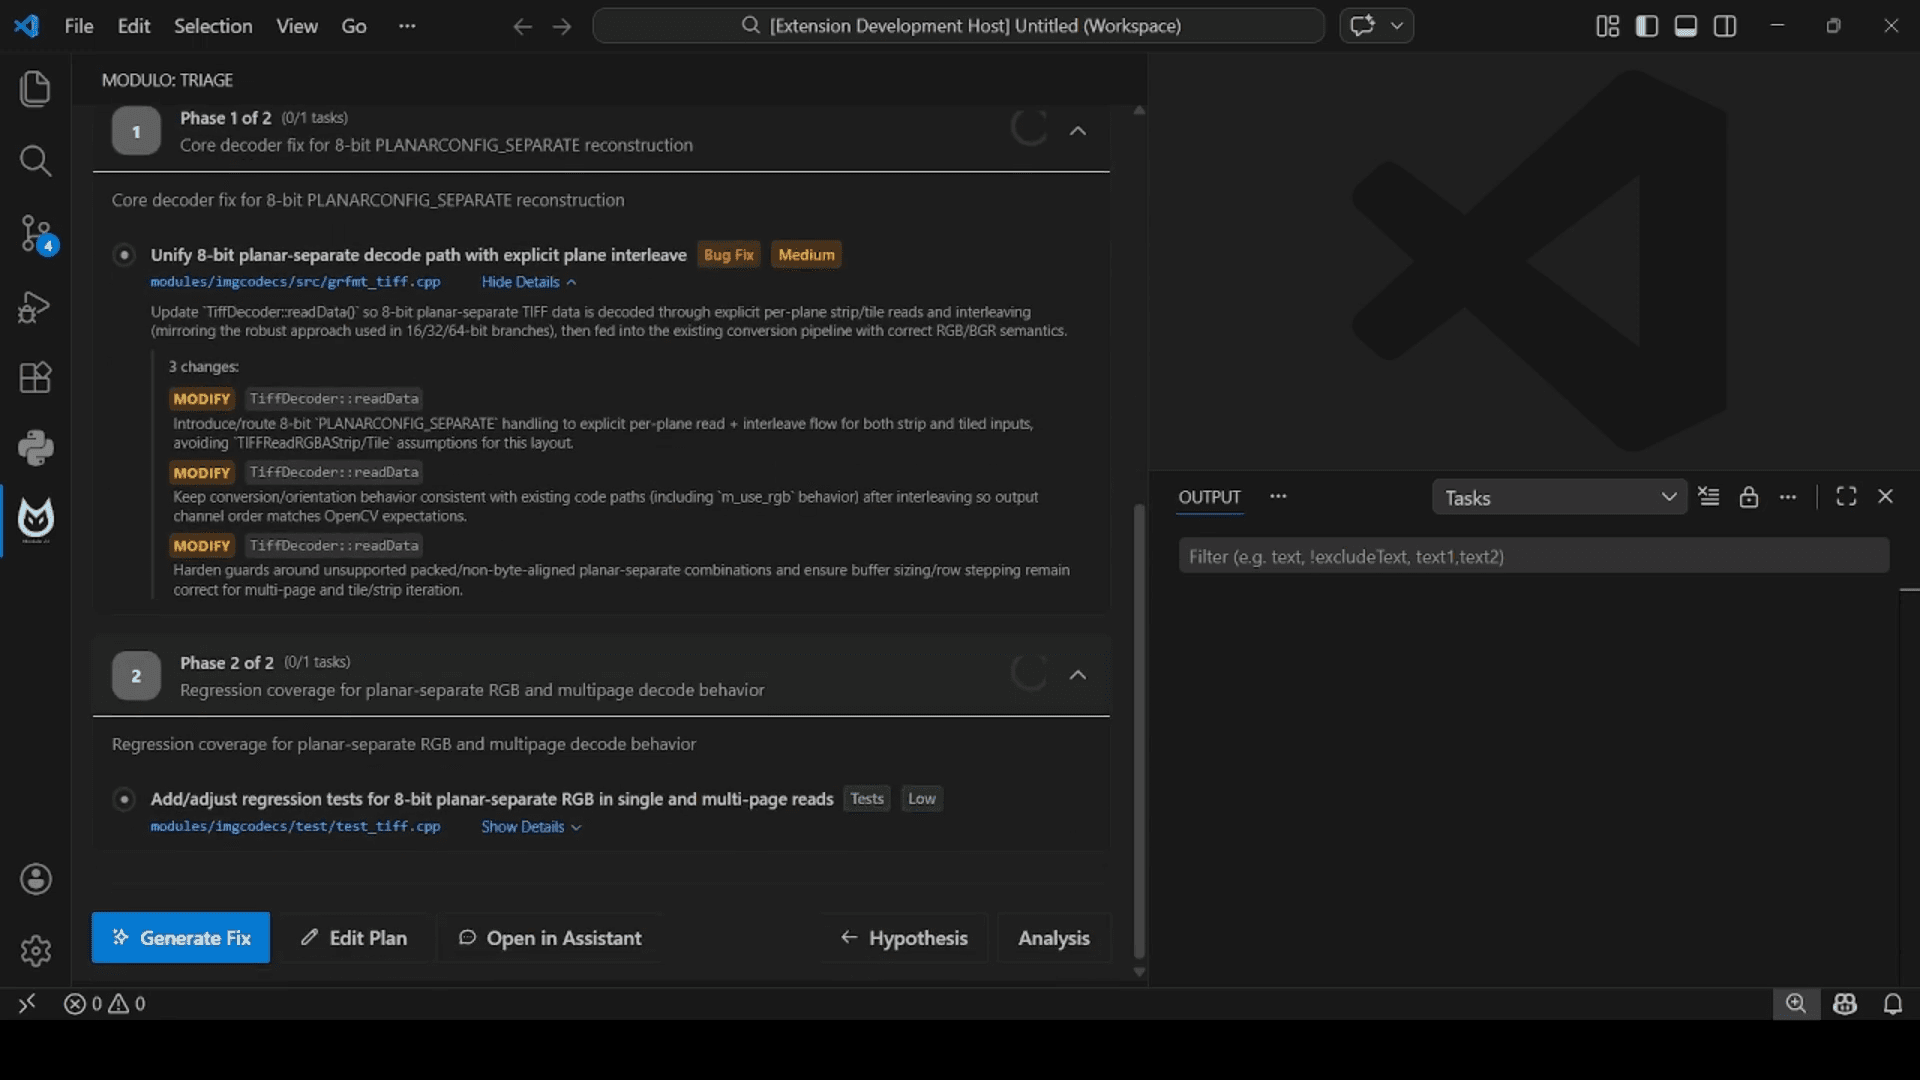
Task: Open Run and Debug view
Action: [x=35, y=307]
